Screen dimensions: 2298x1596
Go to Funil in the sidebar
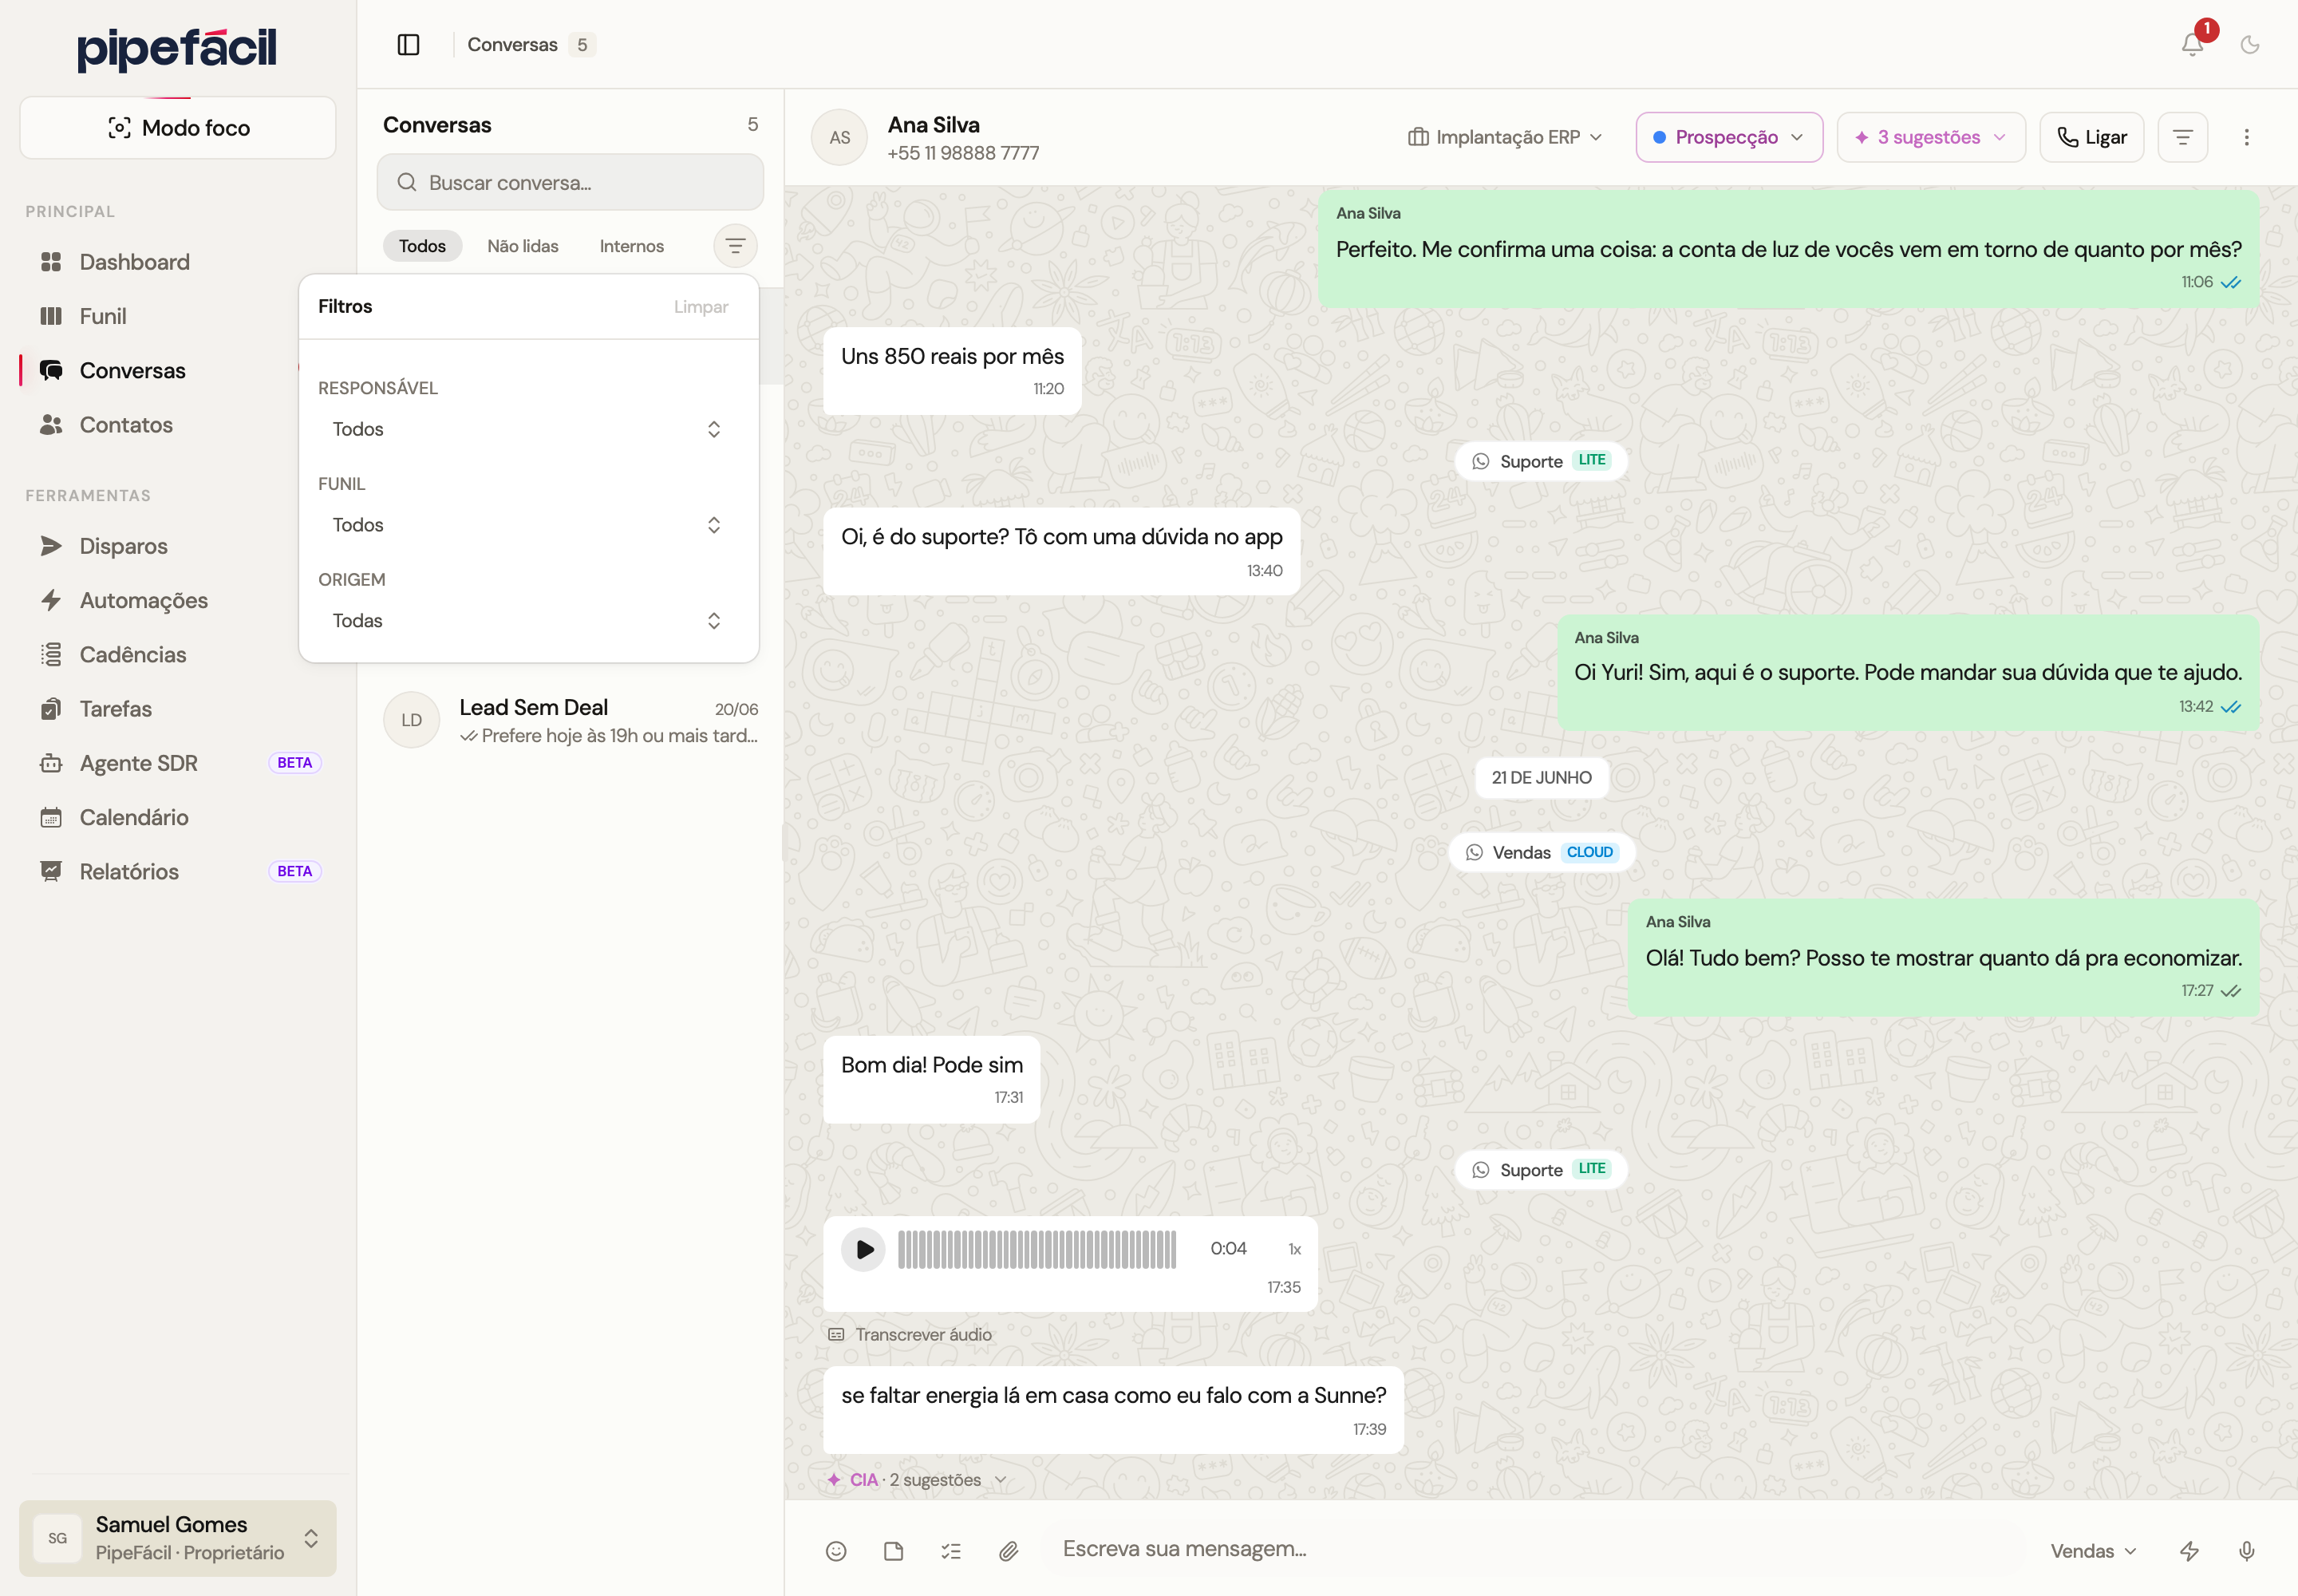click(x=178, y=316)
